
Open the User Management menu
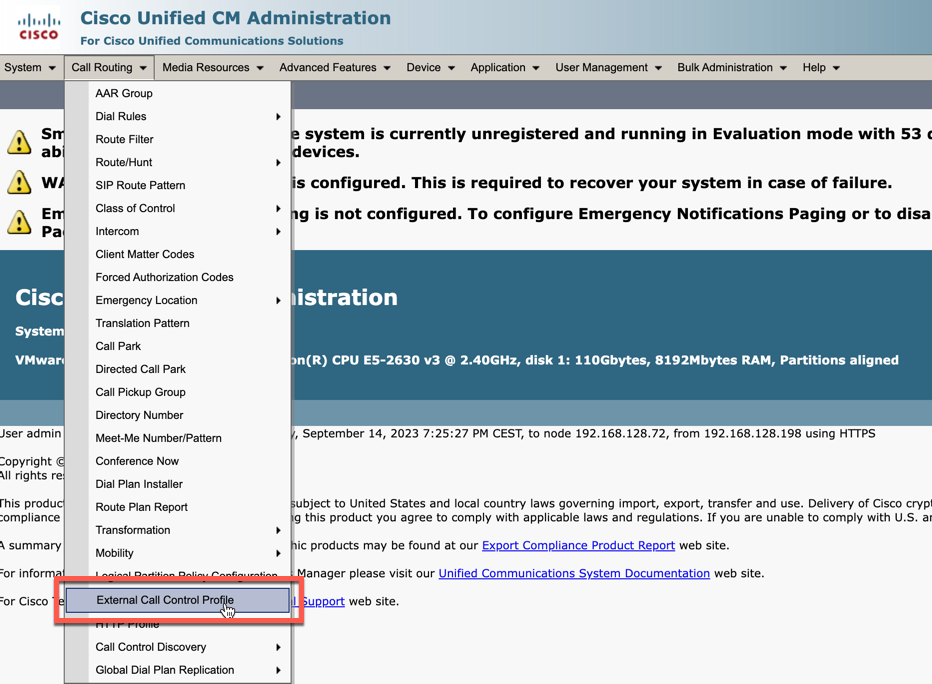tap(608, 68)
